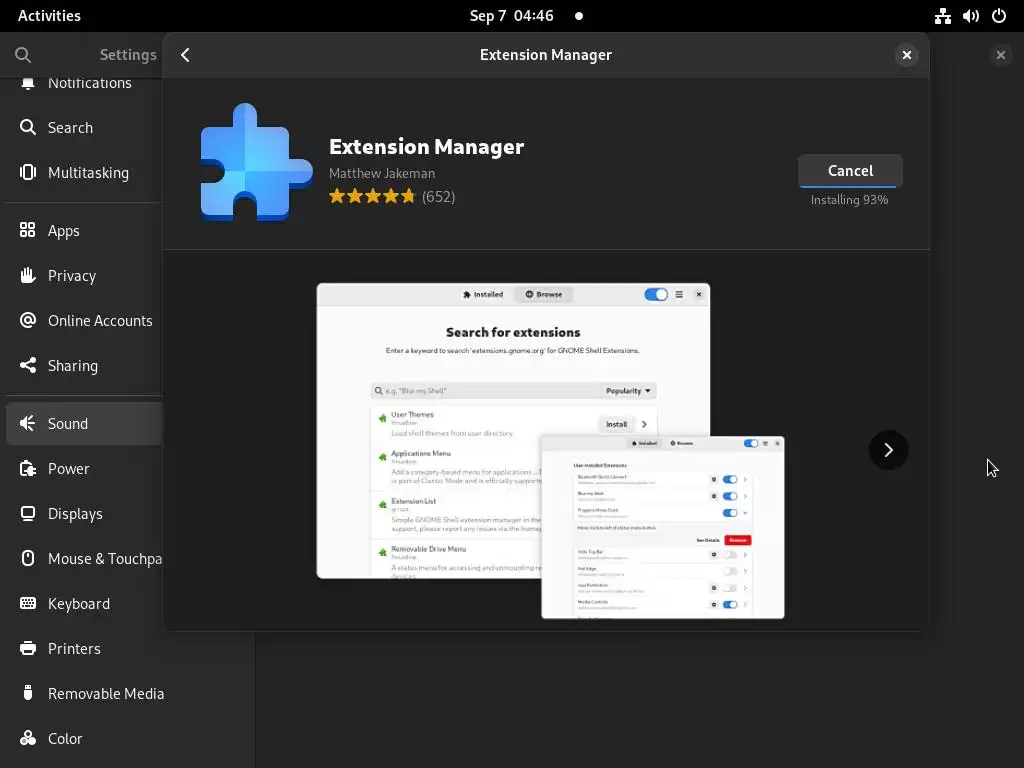Screen dimensions: 1024x768
Task: Close the Settings window behind the dialog
Action: (x=1000, y=55)
